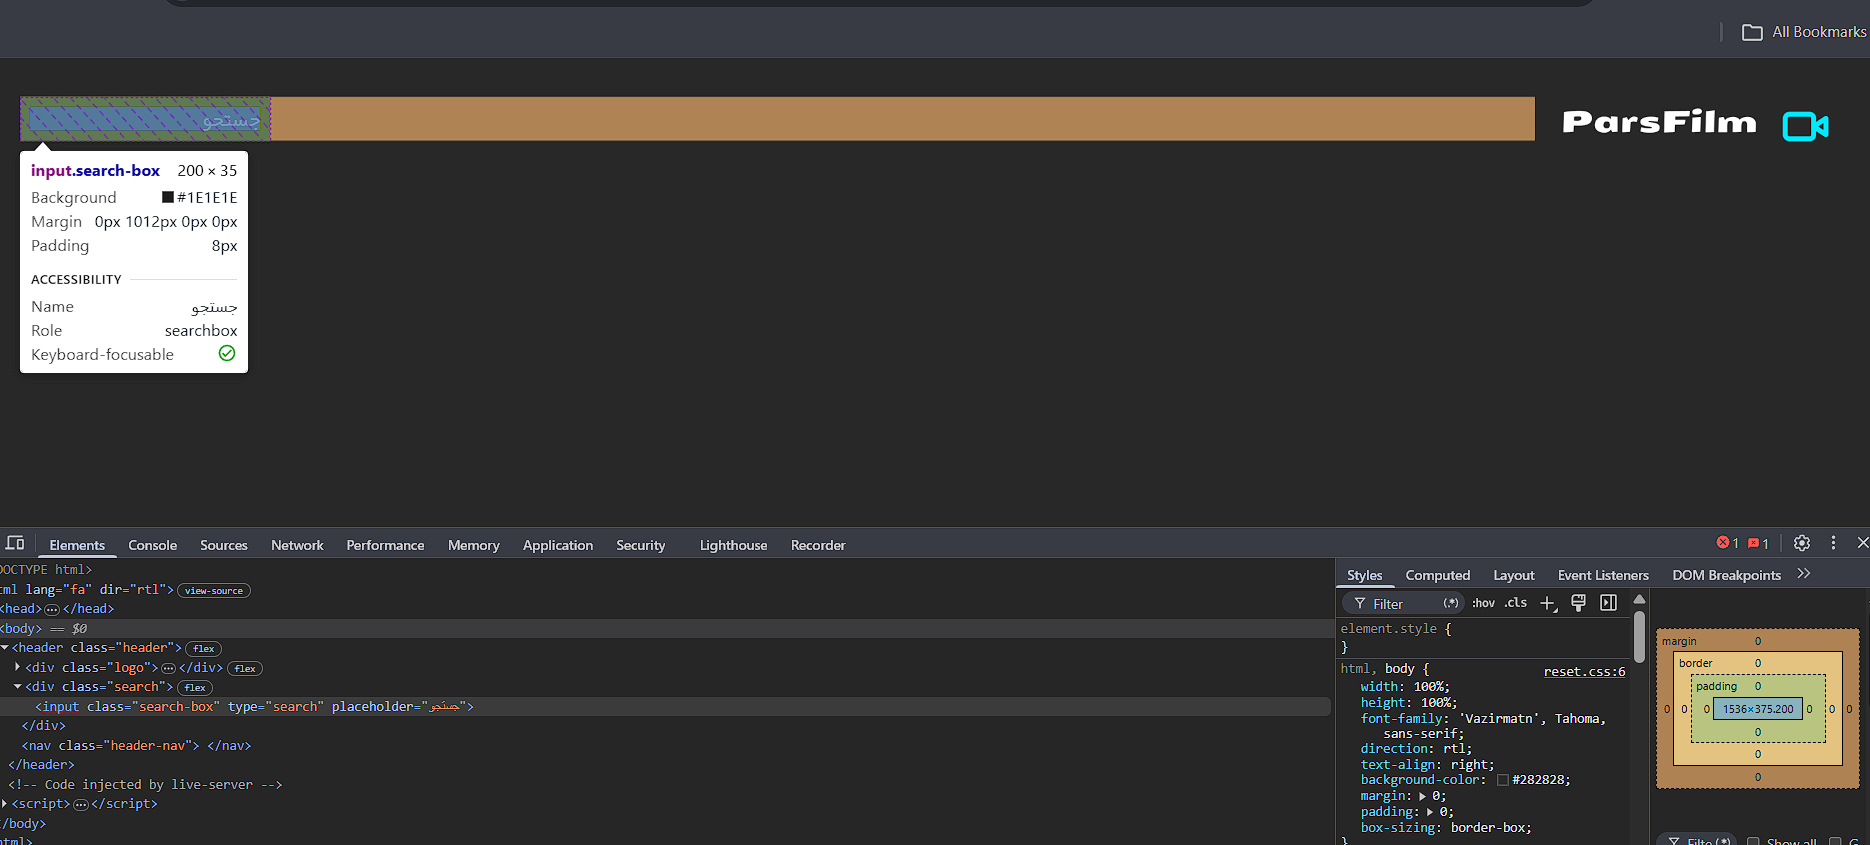Viewport: 1870px width, 845px height.
Task: Toggle rendering emulations paintbrush icon
Action: pos(1578,603)
